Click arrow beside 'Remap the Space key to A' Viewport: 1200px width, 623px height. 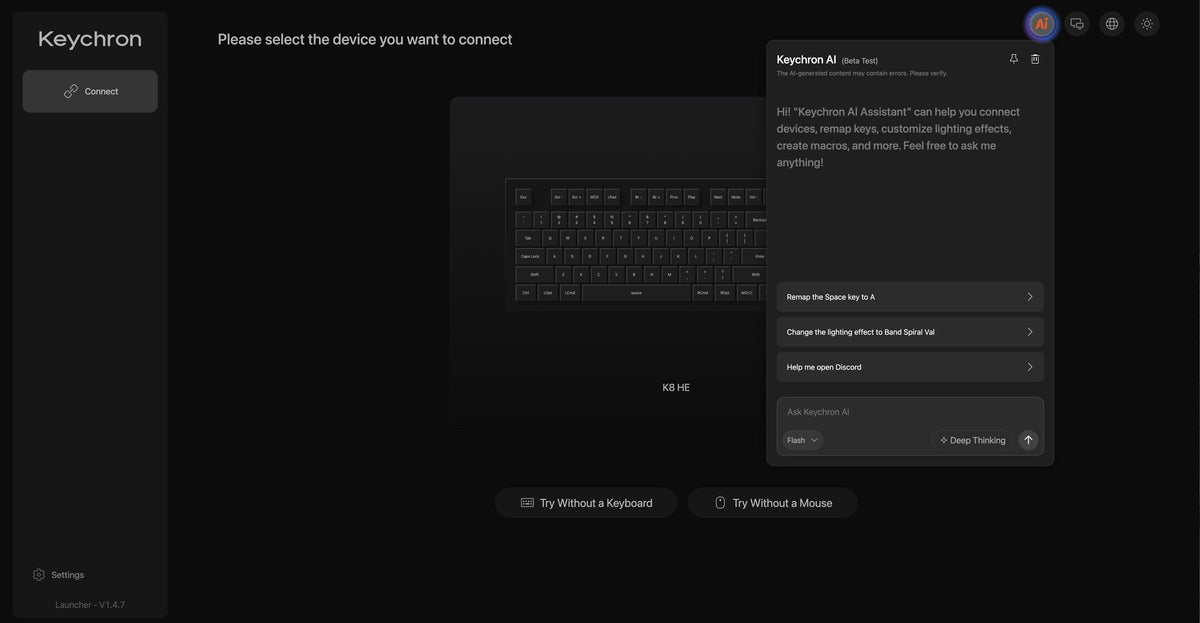1030,297
